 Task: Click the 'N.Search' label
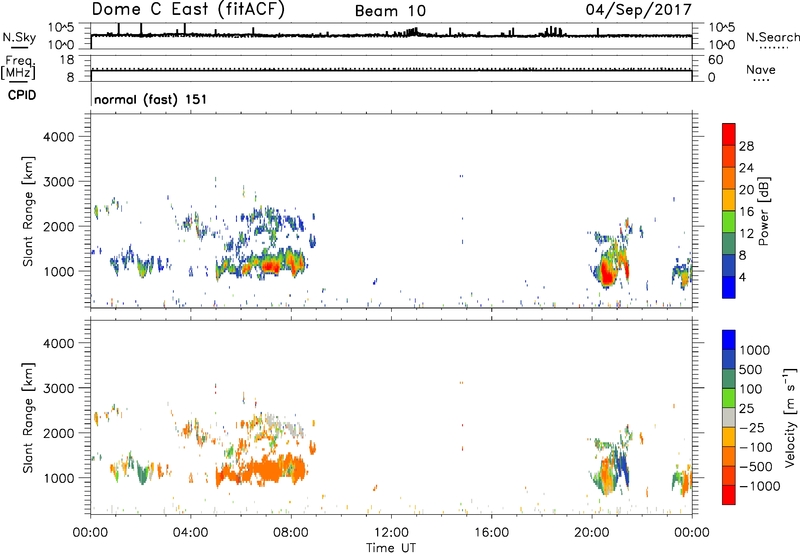[772, 37]
